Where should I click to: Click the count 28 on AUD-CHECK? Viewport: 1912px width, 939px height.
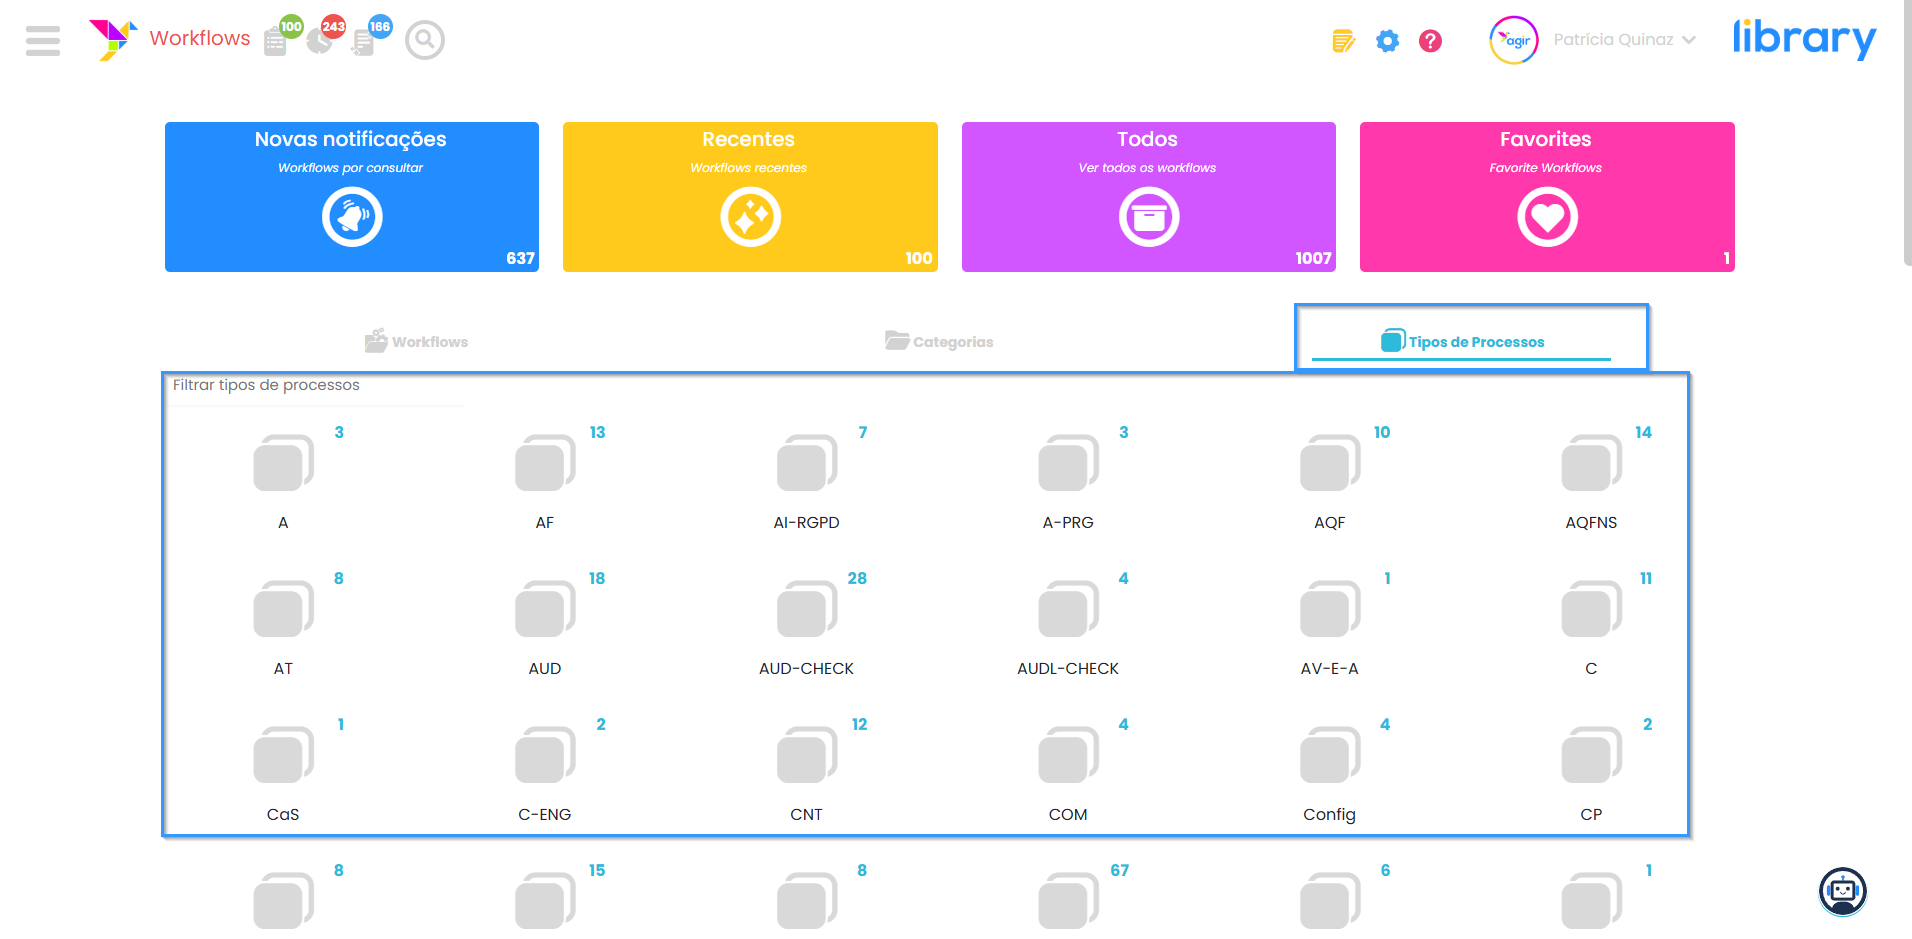pos(857,578)
